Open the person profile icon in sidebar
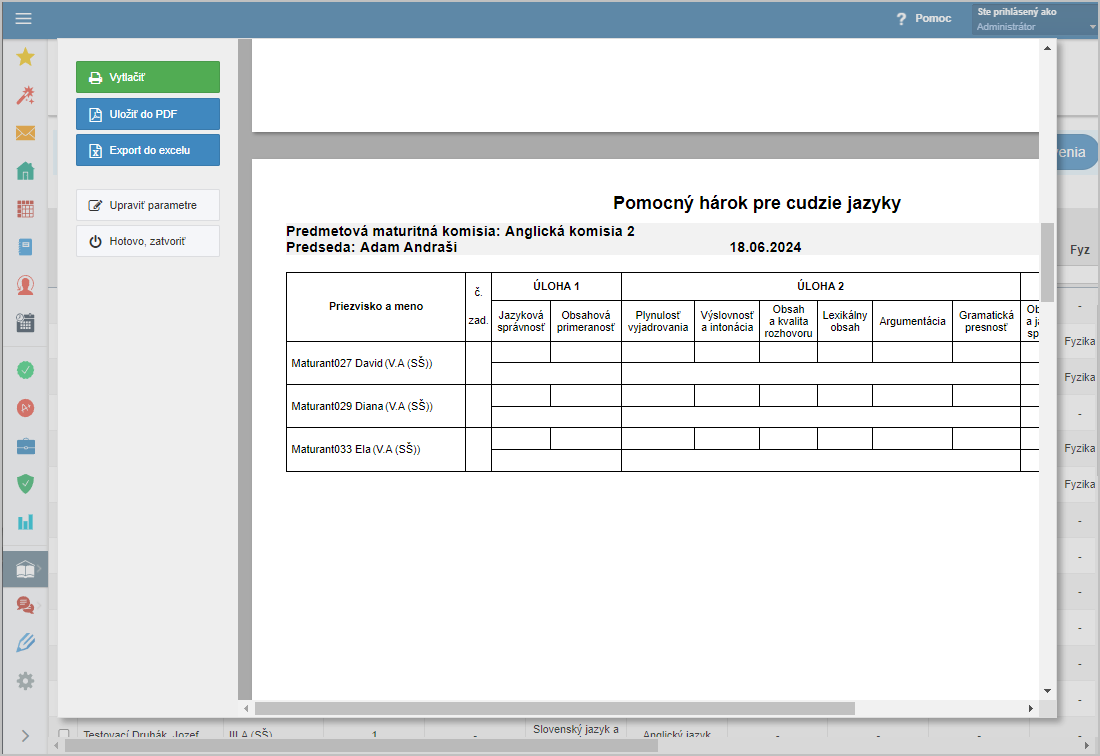 [25, 285]
